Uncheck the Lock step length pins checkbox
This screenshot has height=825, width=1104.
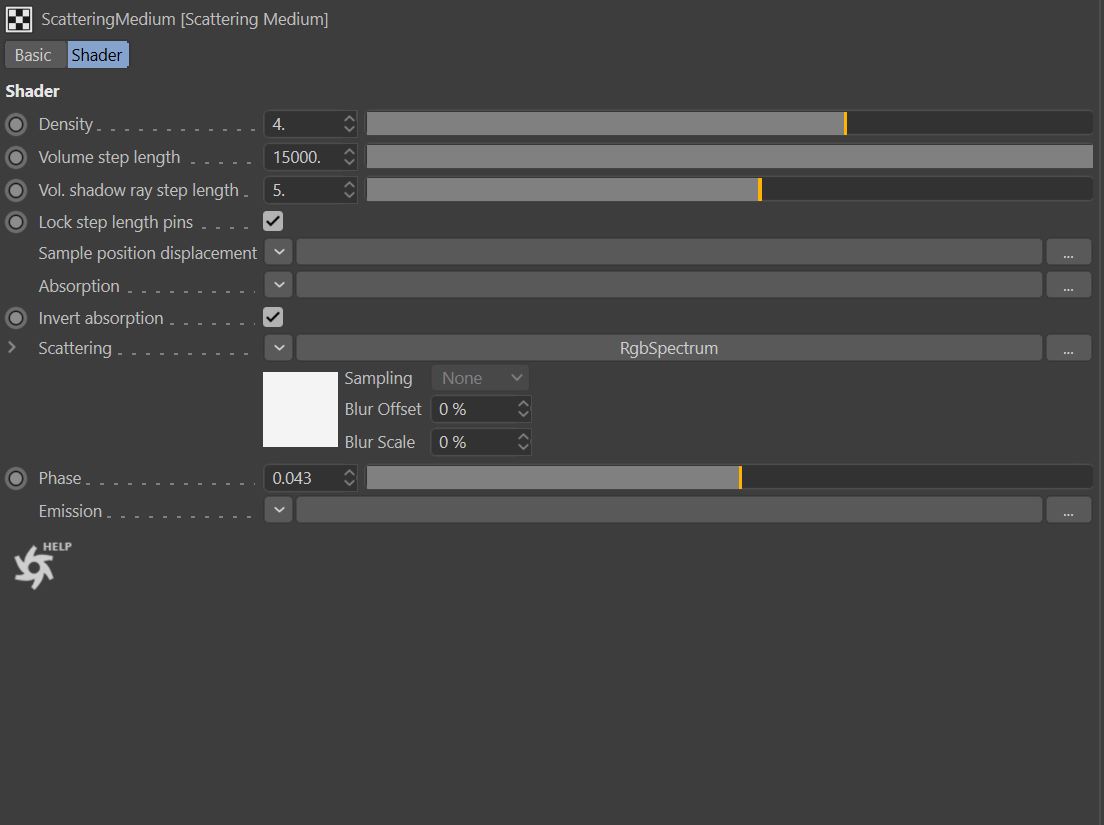click(x=273, y=222)
